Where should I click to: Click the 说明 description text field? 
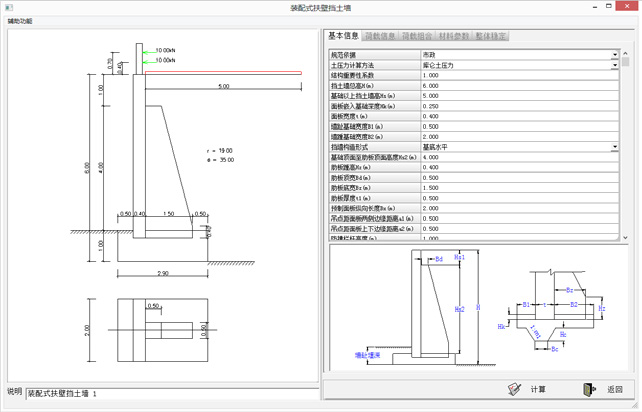pyautogui.click(x=170, y=393)
